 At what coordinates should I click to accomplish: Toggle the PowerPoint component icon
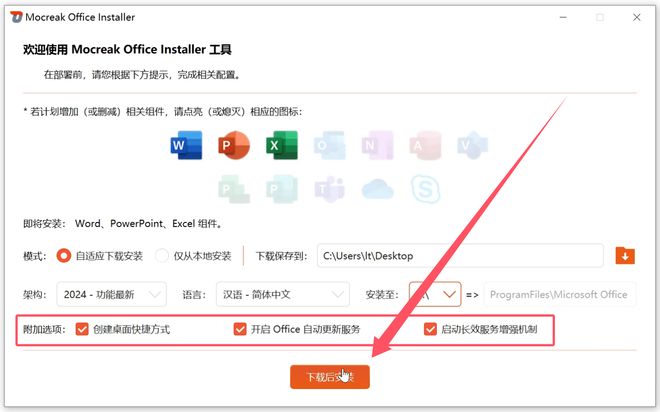[x=234, y=145]
